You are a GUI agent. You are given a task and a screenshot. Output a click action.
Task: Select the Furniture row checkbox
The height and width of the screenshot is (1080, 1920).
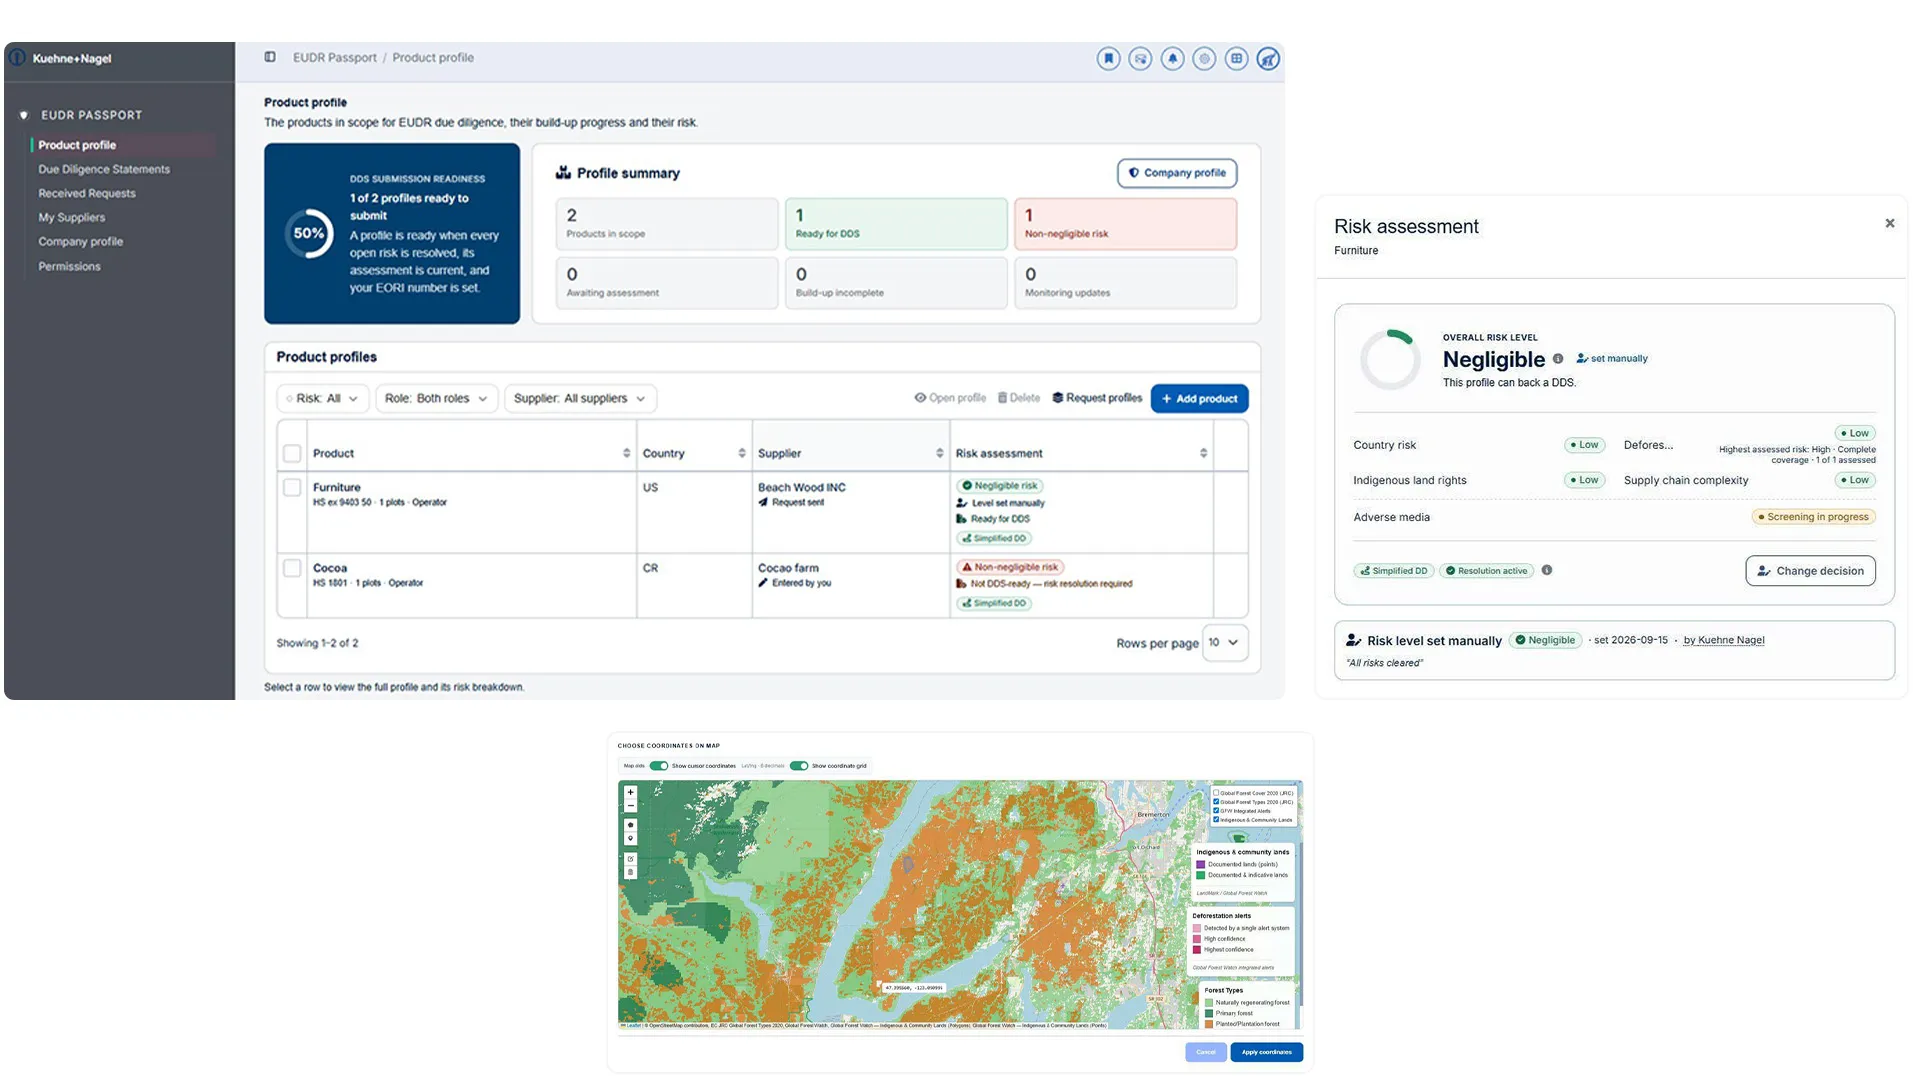click(x=292, y=488)
